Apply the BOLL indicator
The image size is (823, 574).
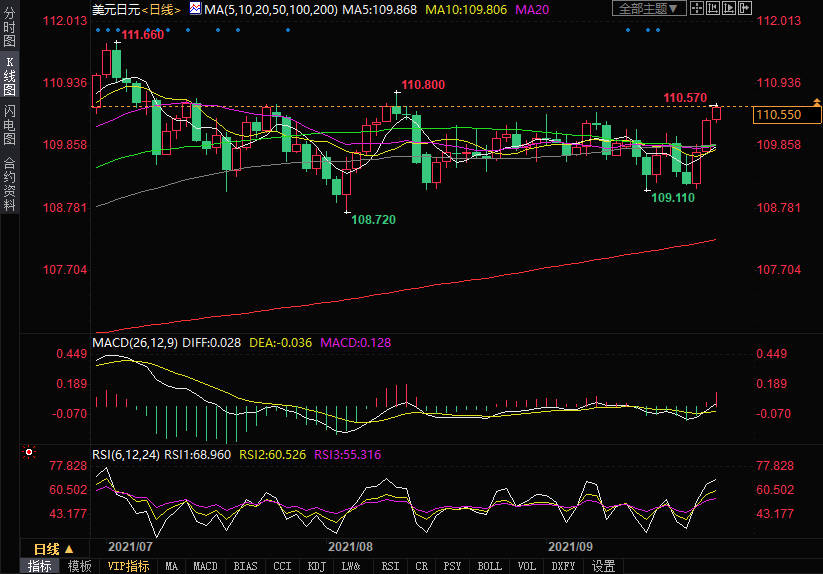[x=489, y=566]
